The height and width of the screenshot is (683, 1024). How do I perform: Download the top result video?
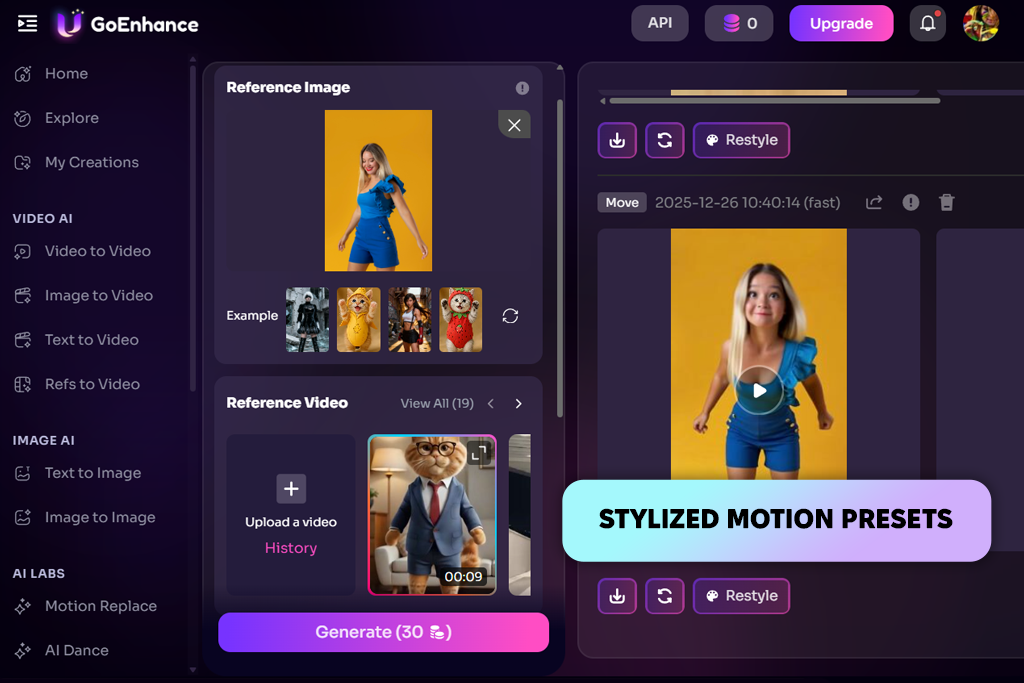[617, 140]
